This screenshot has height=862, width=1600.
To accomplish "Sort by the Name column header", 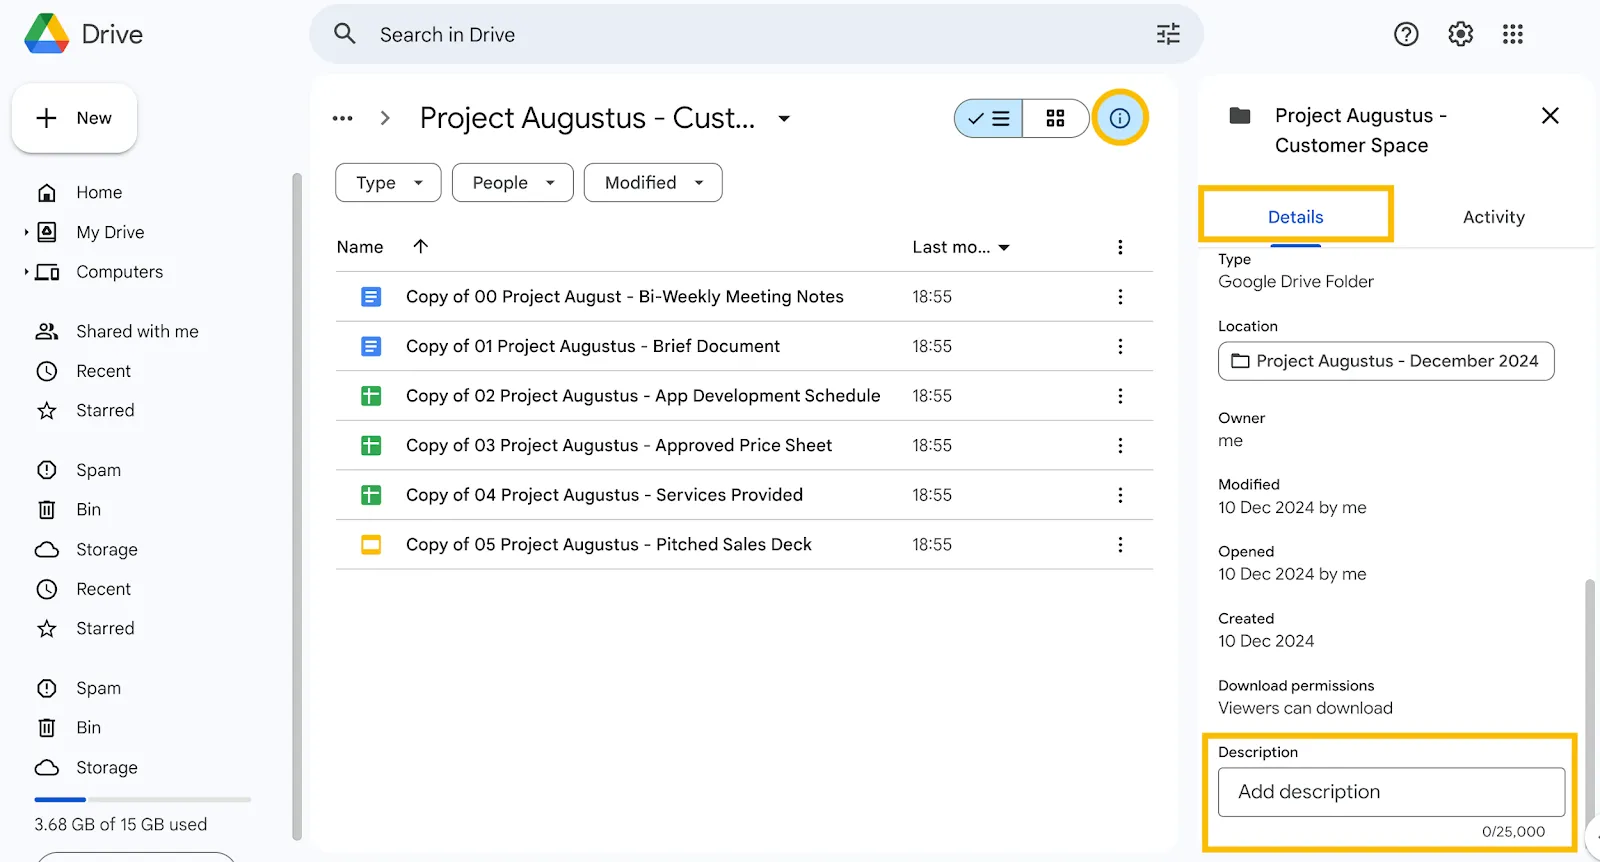I will coord(360,247).
